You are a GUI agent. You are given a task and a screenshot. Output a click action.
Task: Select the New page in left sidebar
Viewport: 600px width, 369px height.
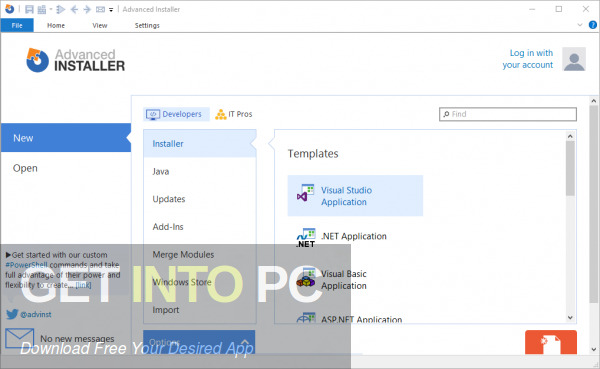(66, 138)
